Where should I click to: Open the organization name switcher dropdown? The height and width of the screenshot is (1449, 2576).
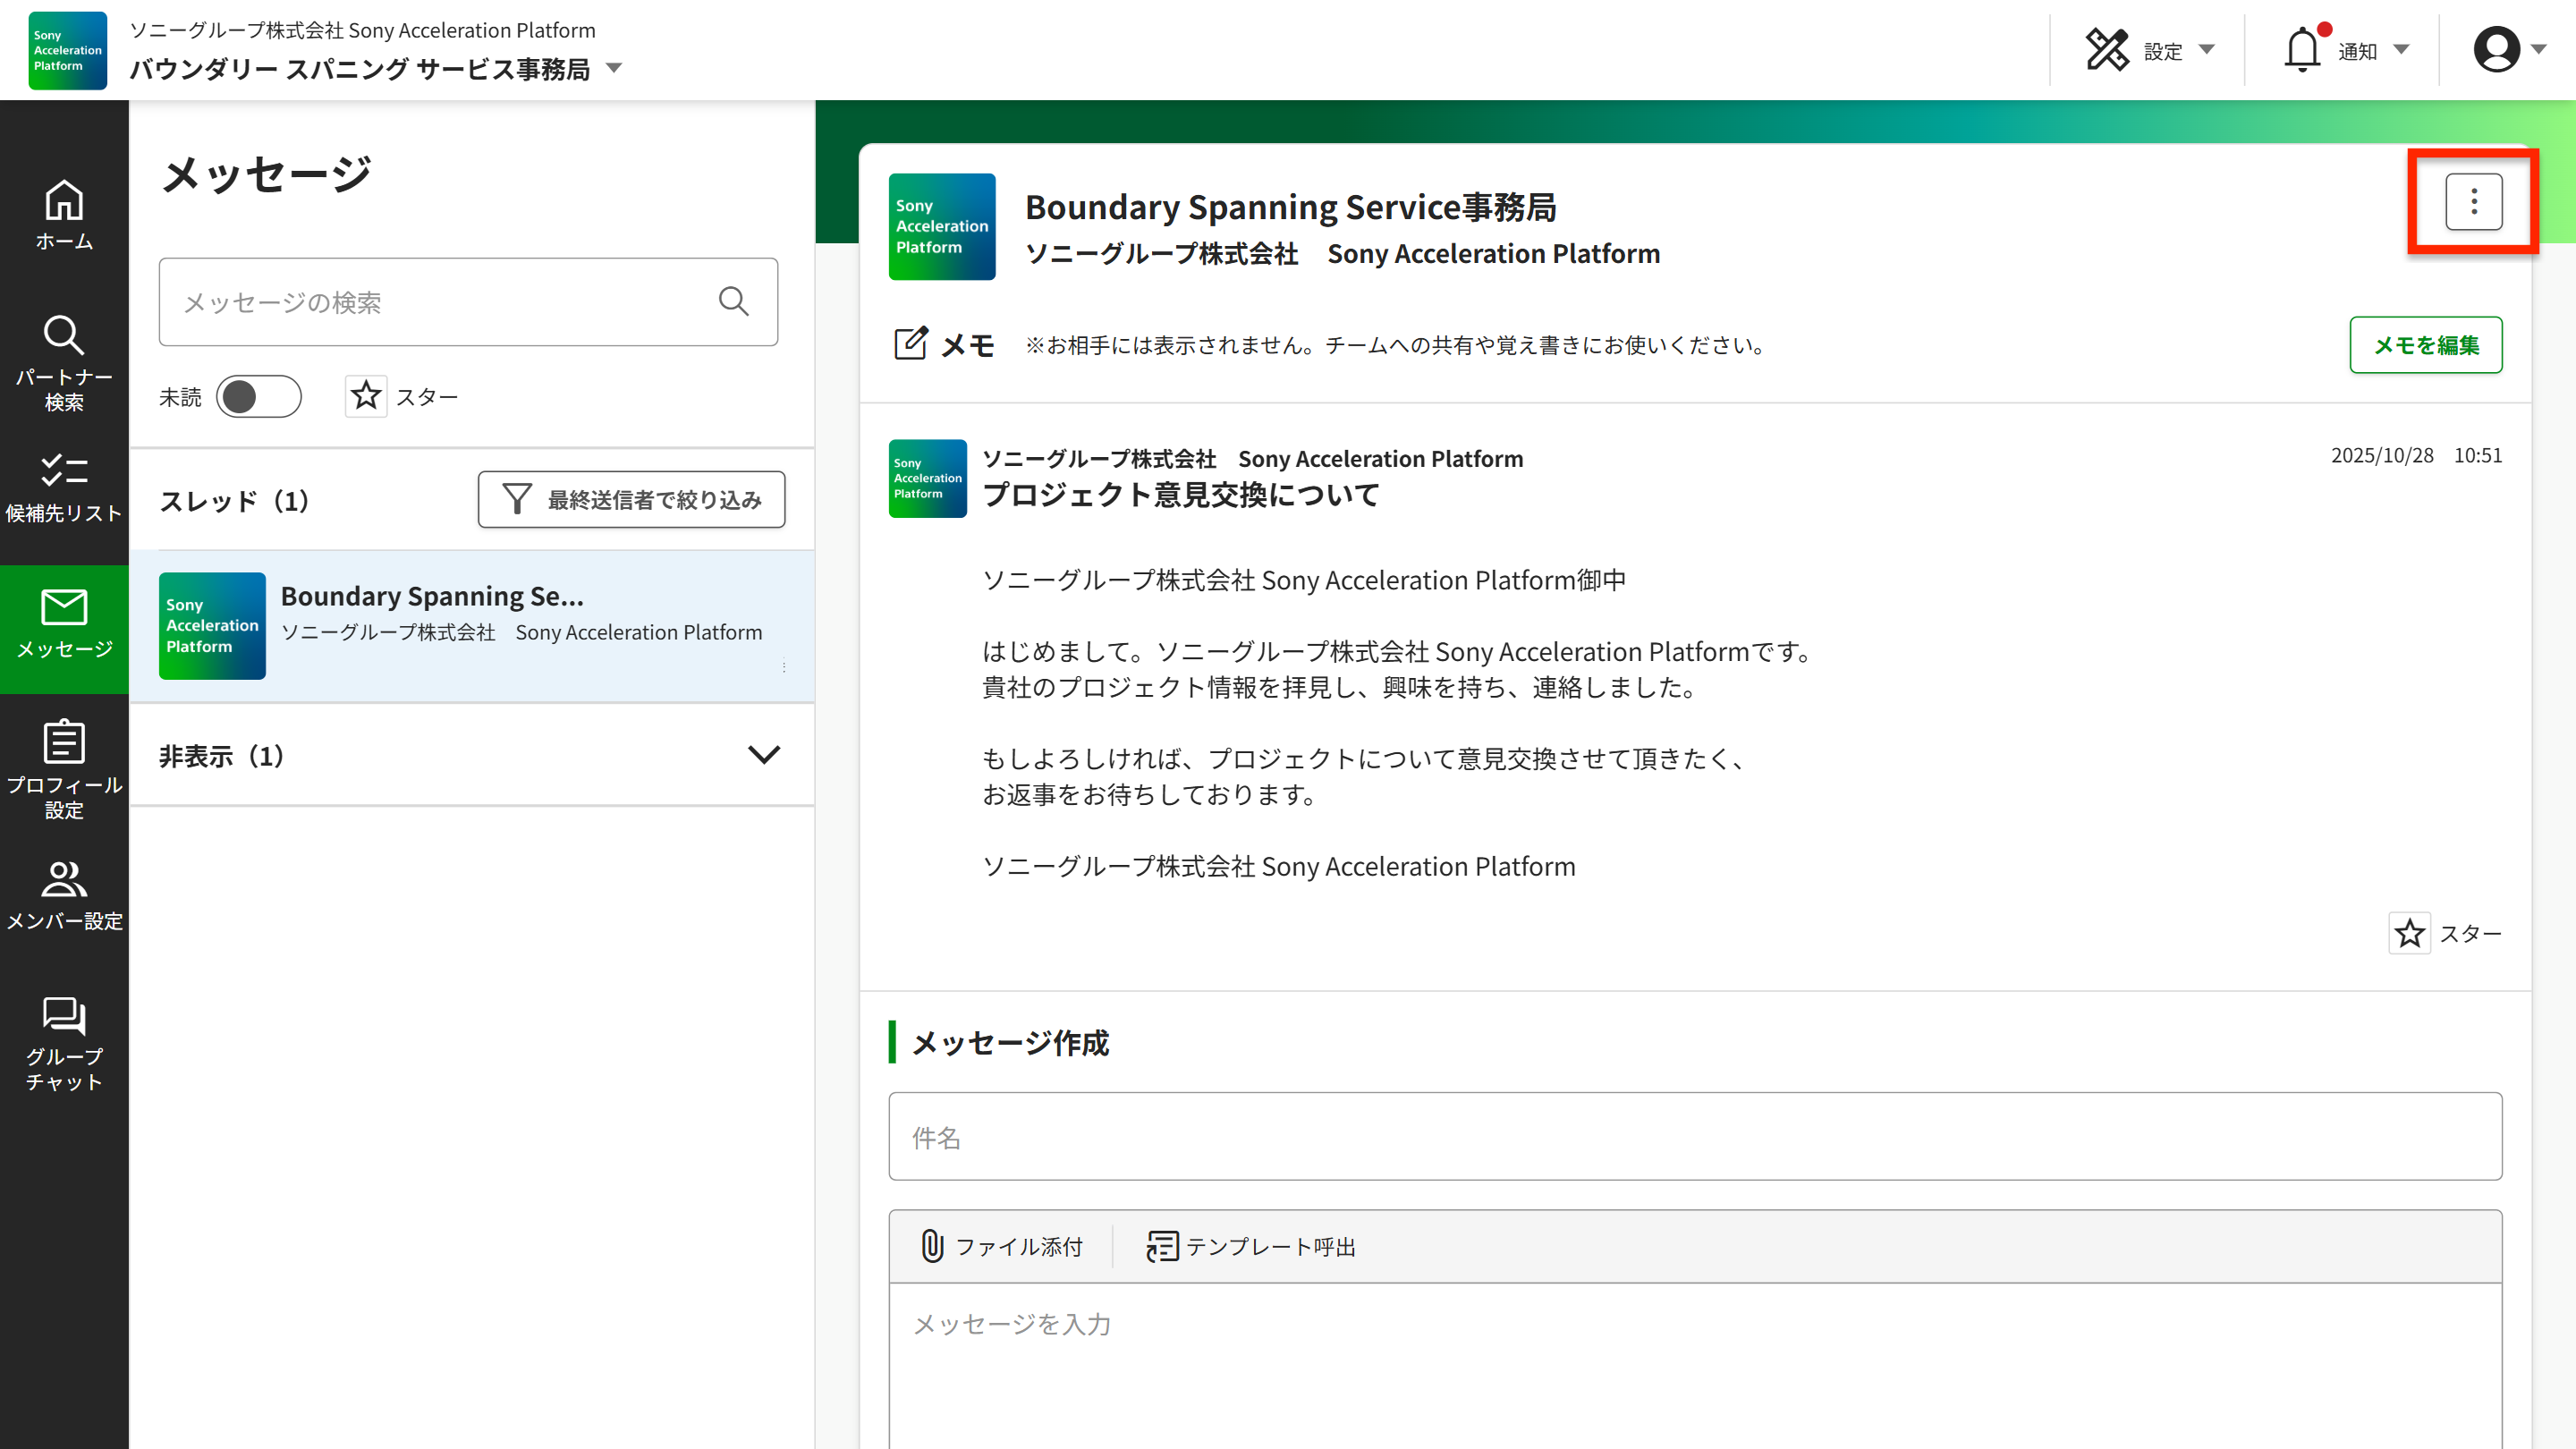coord(614,68)
